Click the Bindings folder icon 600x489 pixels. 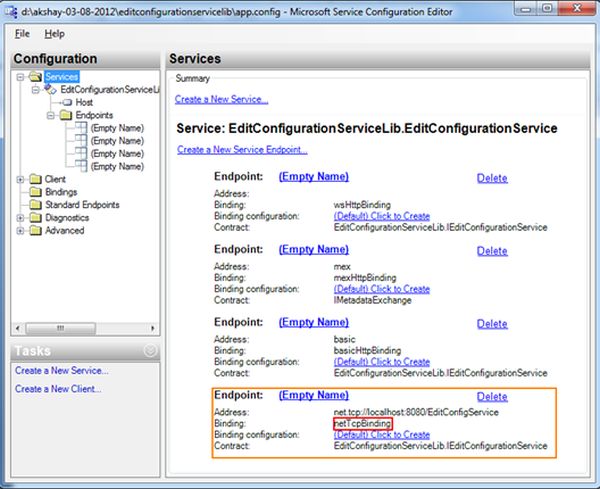(35, 192)
